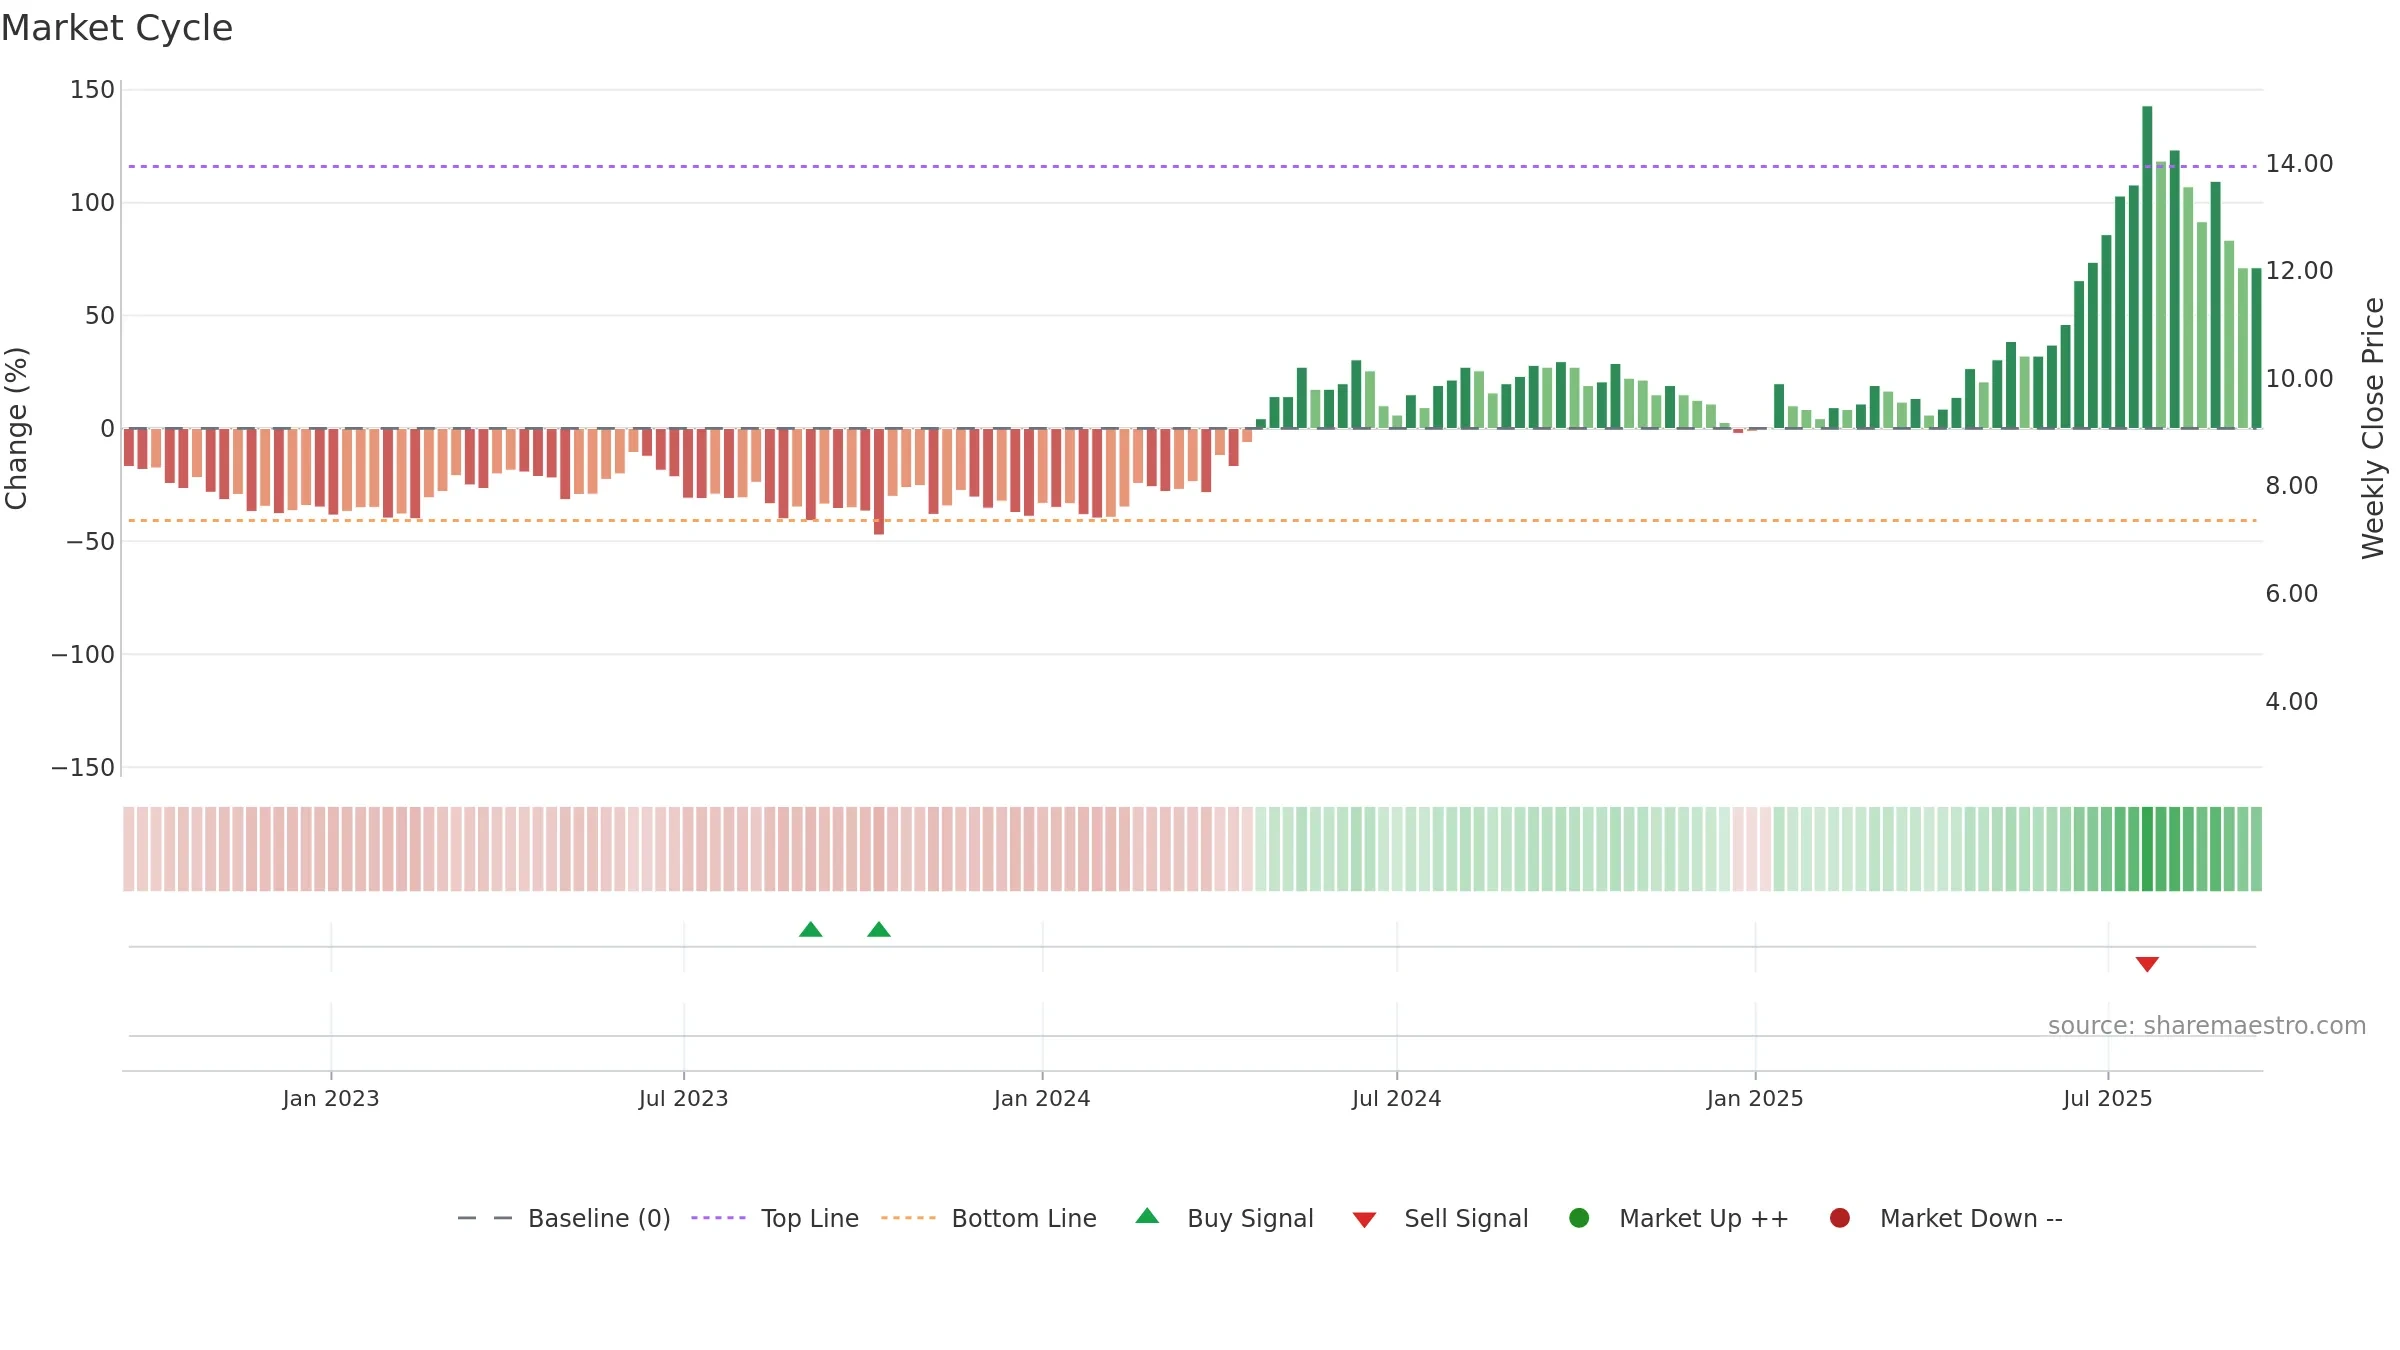Click the Weekly Close Price axis title
This screenshot has height=1350, width=2400.
point(2373,428)
